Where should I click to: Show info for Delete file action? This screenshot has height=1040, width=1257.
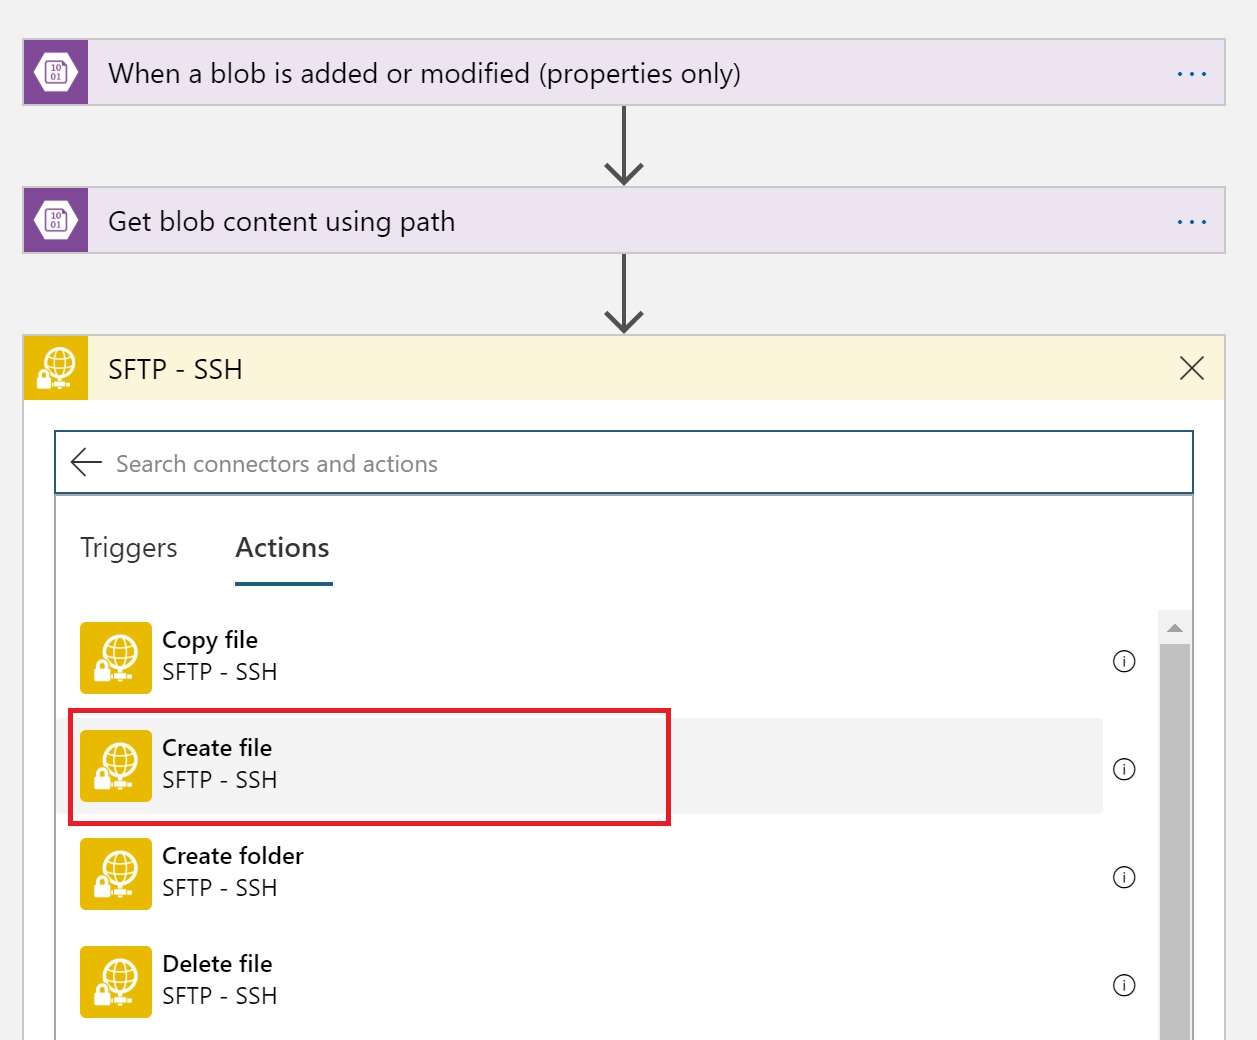[1124, 985]
